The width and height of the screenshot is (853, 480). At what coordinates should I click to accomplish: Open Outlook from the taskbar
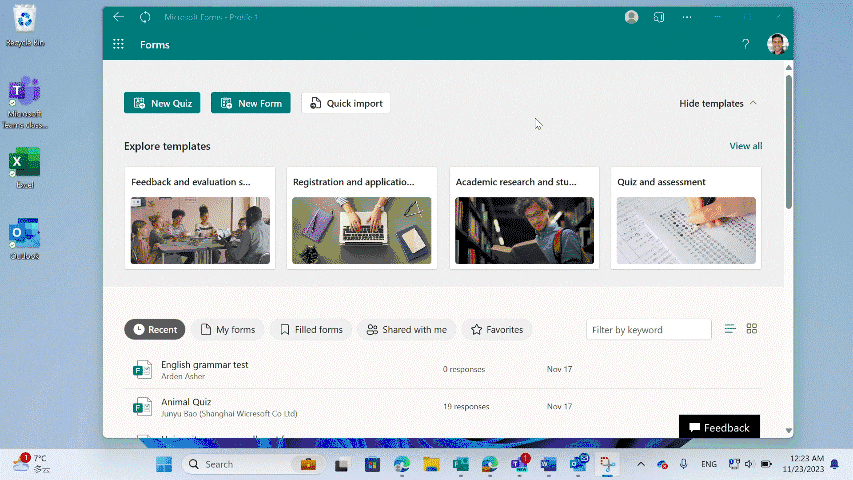(578, 464)
